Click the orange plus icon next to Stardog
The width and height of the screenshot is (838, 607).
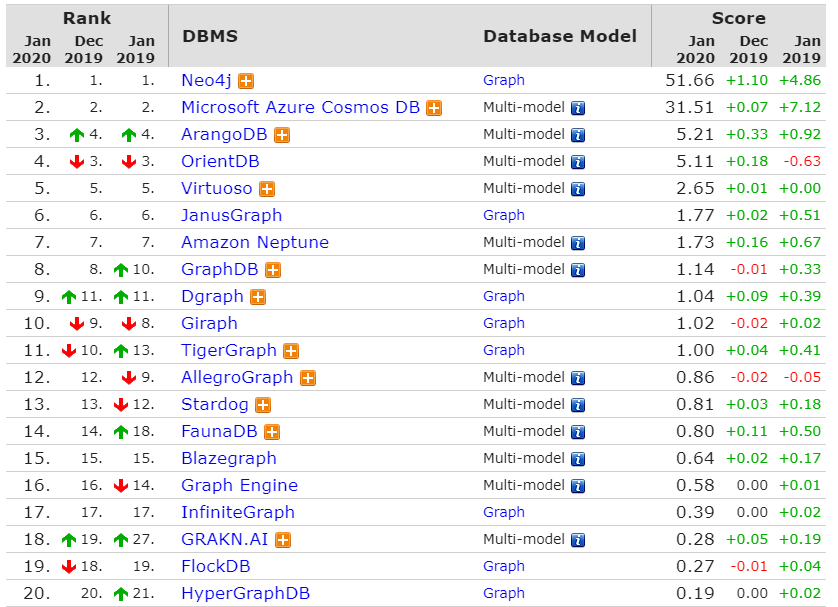tap(263, 405)
